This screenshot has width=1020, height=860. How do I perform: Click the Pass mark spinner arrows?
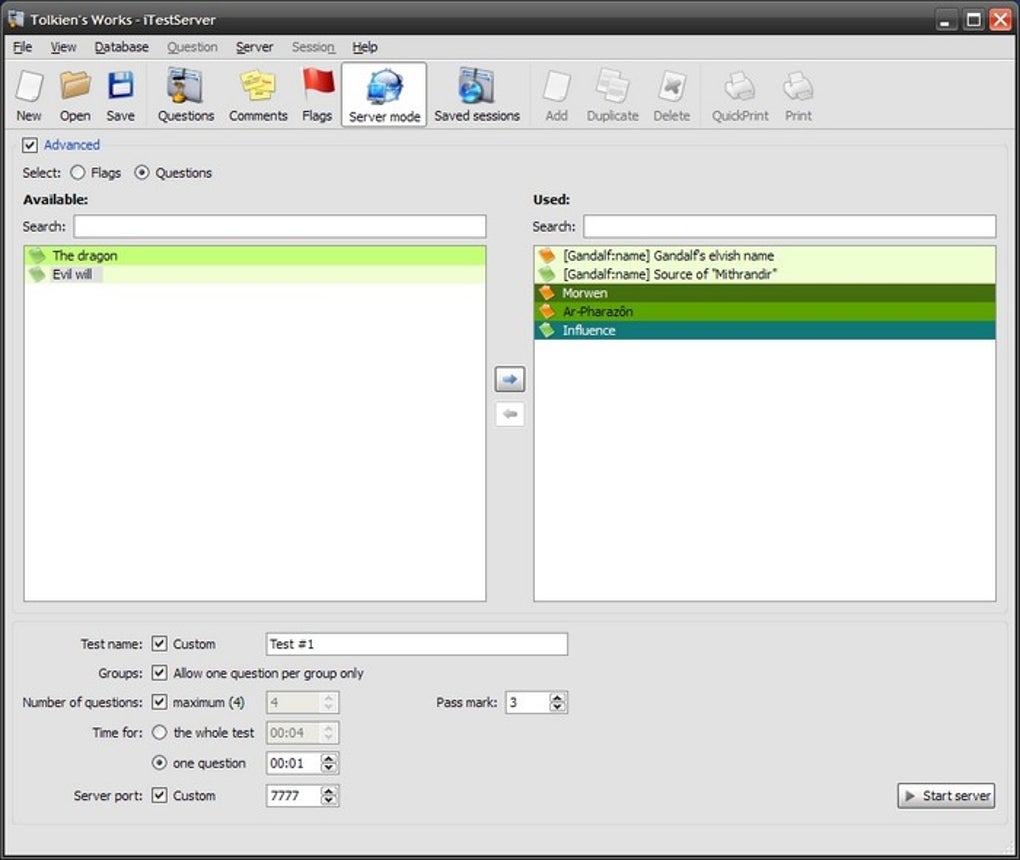pos(557,703)
